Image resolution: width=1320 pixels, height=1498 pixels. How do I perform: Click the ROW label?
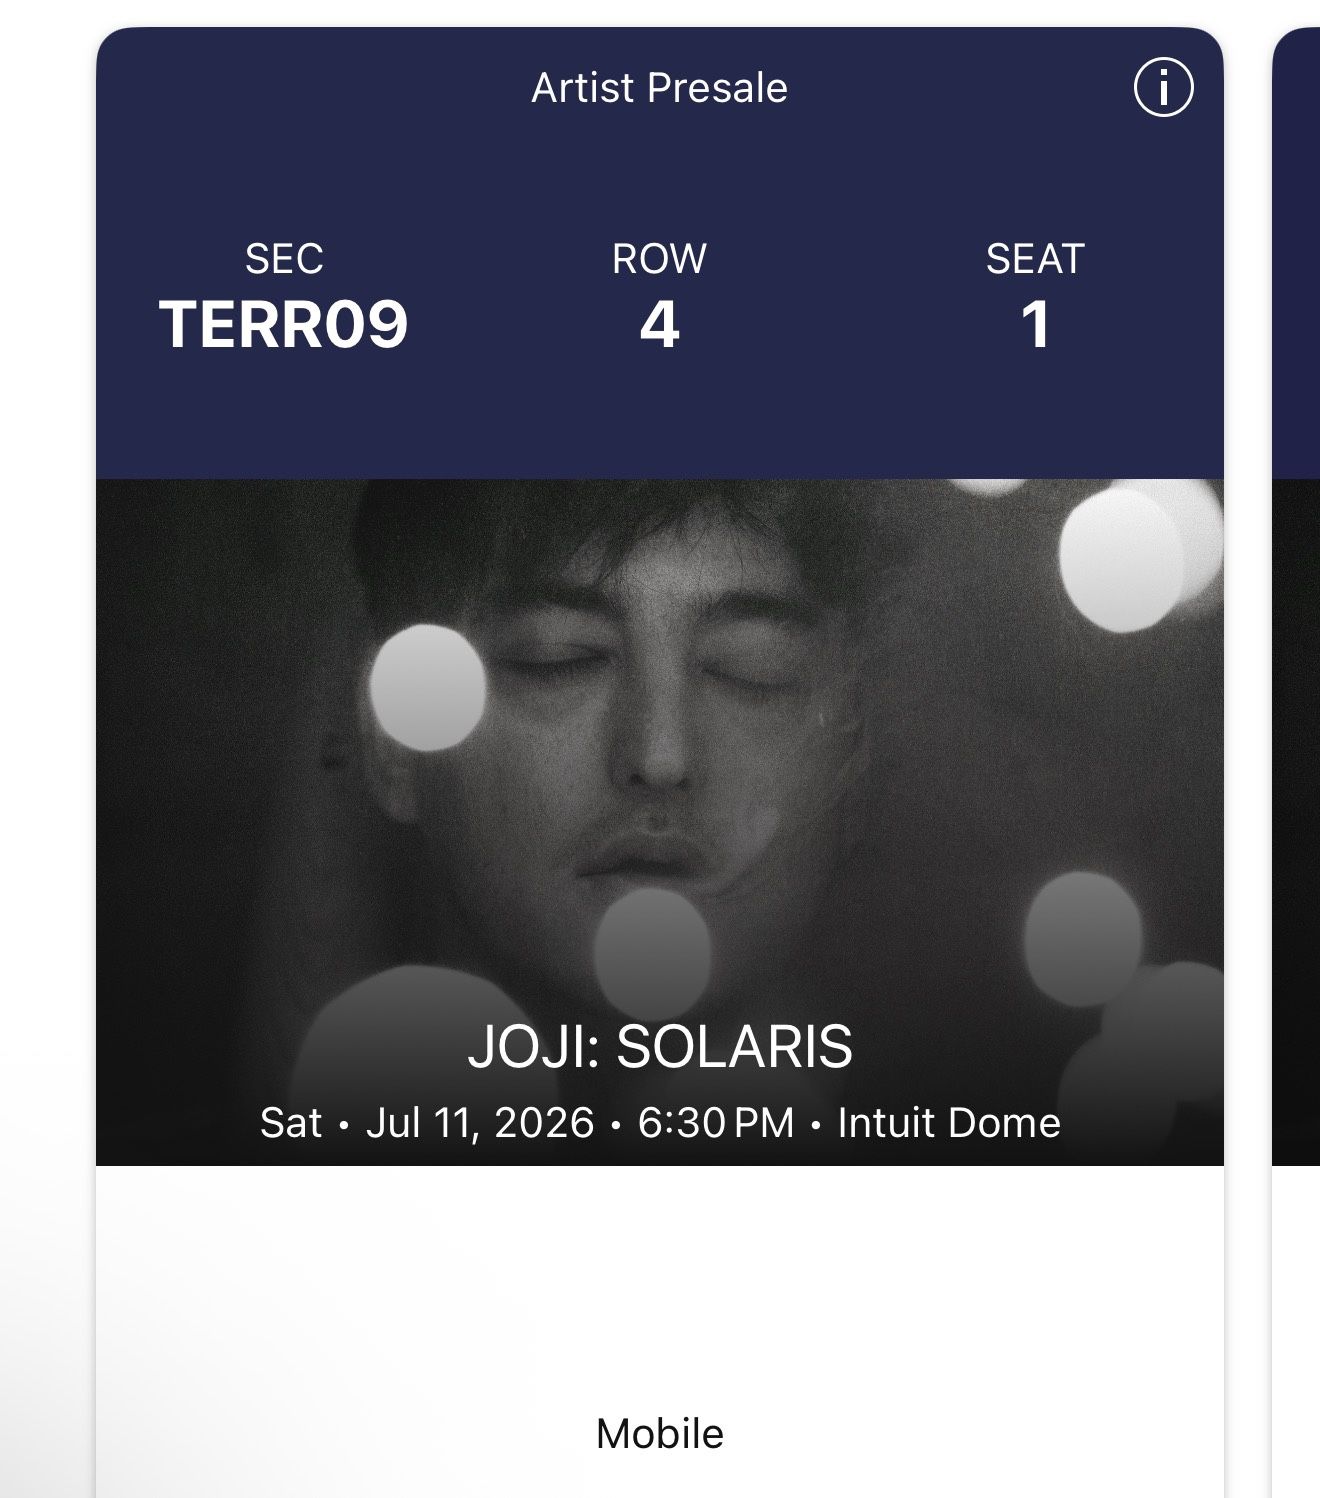[x=659, y=259]
